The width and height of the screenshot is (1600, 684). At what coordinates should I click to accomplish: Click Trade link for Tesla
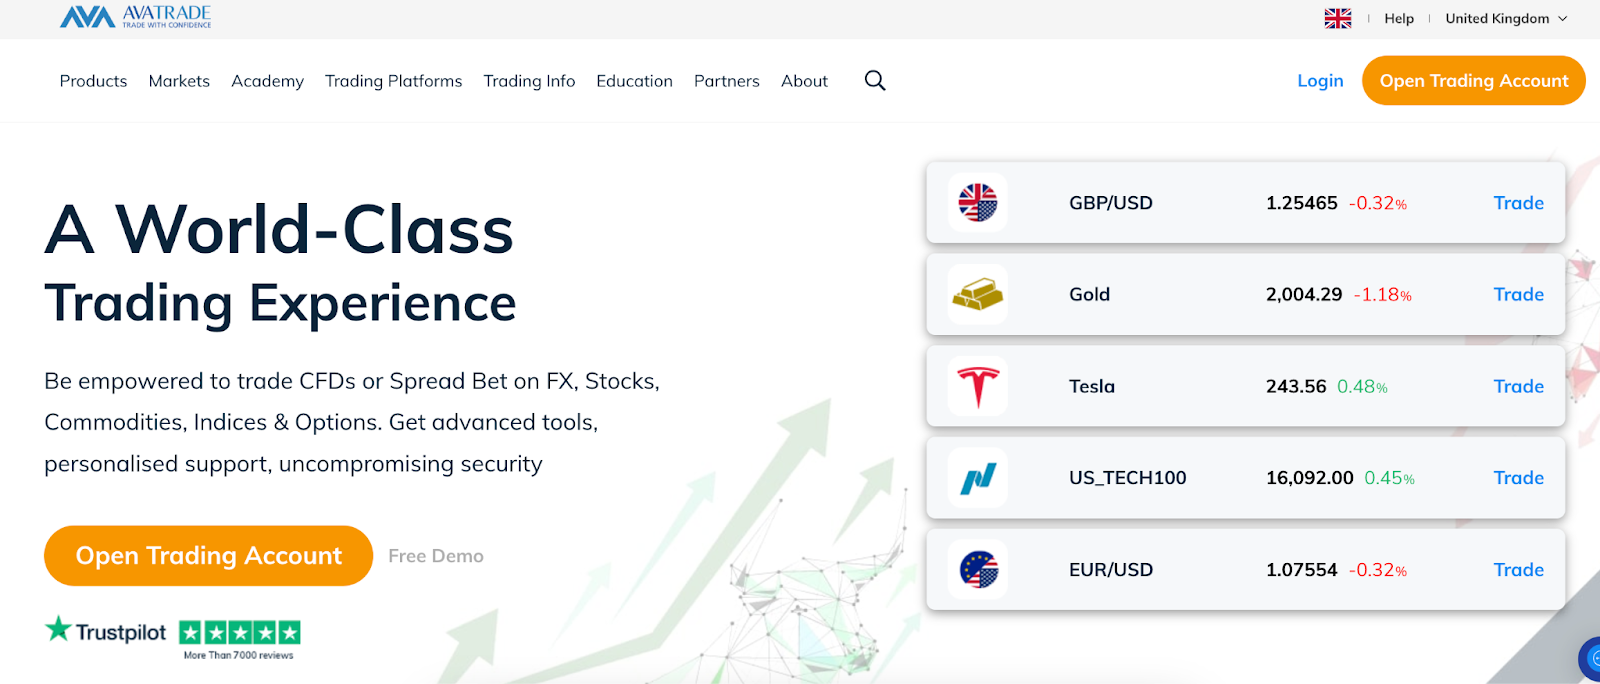tap(1518, 387)
